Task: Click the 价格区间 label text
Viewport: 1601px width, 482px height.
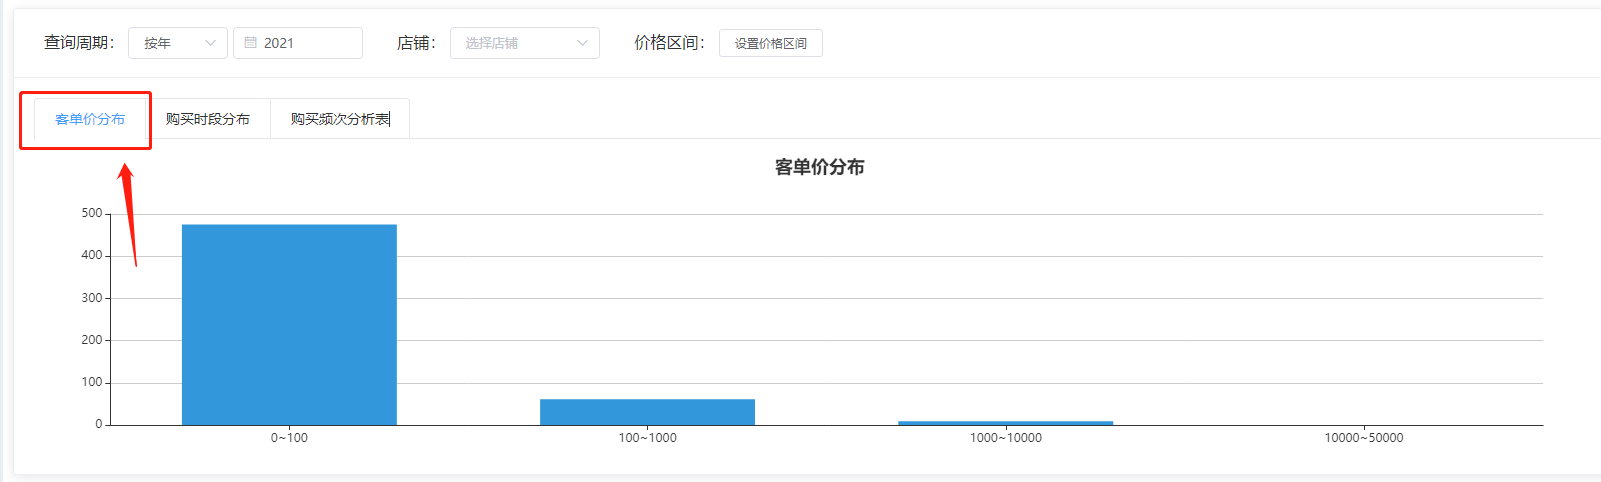Action: [x=669, y=43]
